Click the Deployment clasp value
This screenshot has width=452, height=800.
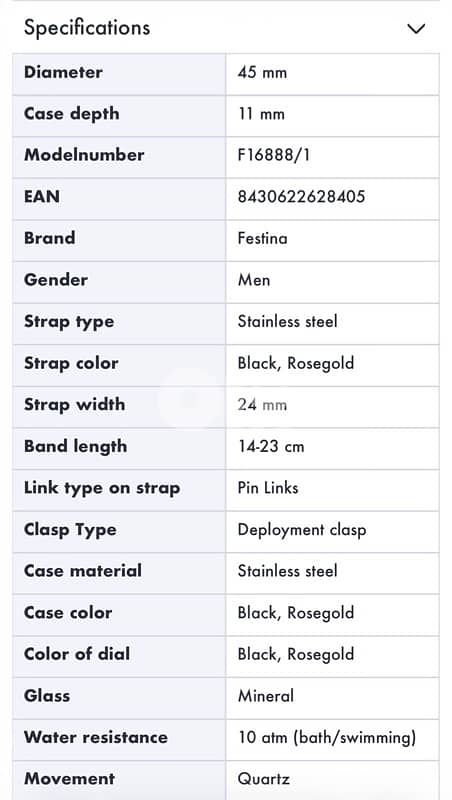tap(302, 530)
